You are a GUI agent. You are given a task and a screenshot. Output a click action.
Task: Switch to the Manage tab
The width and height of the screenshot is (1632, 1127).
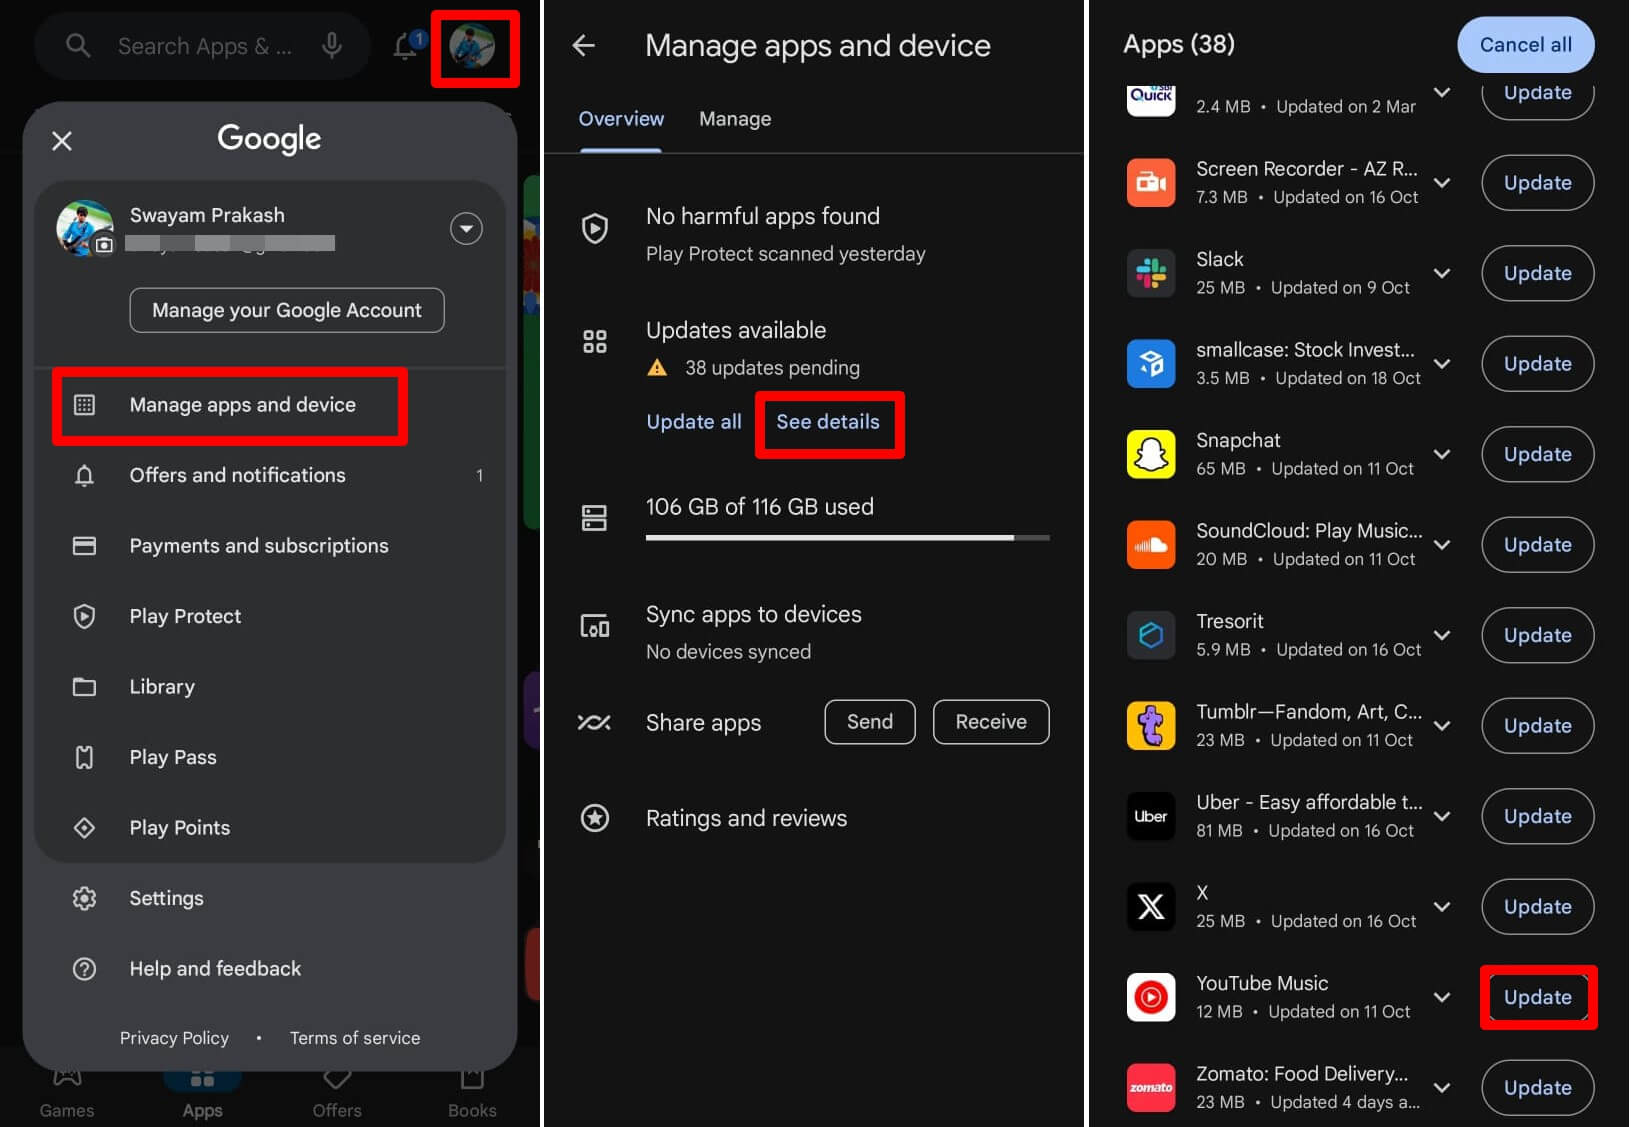(735, 119)
